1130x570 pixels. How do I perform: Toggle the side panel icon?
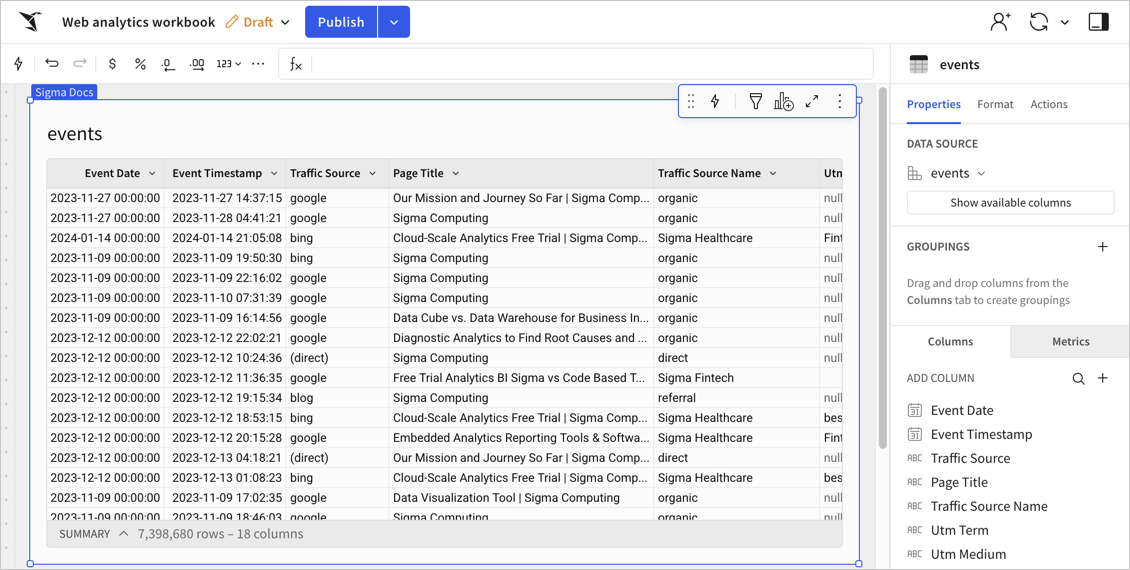click(1098, 22)
